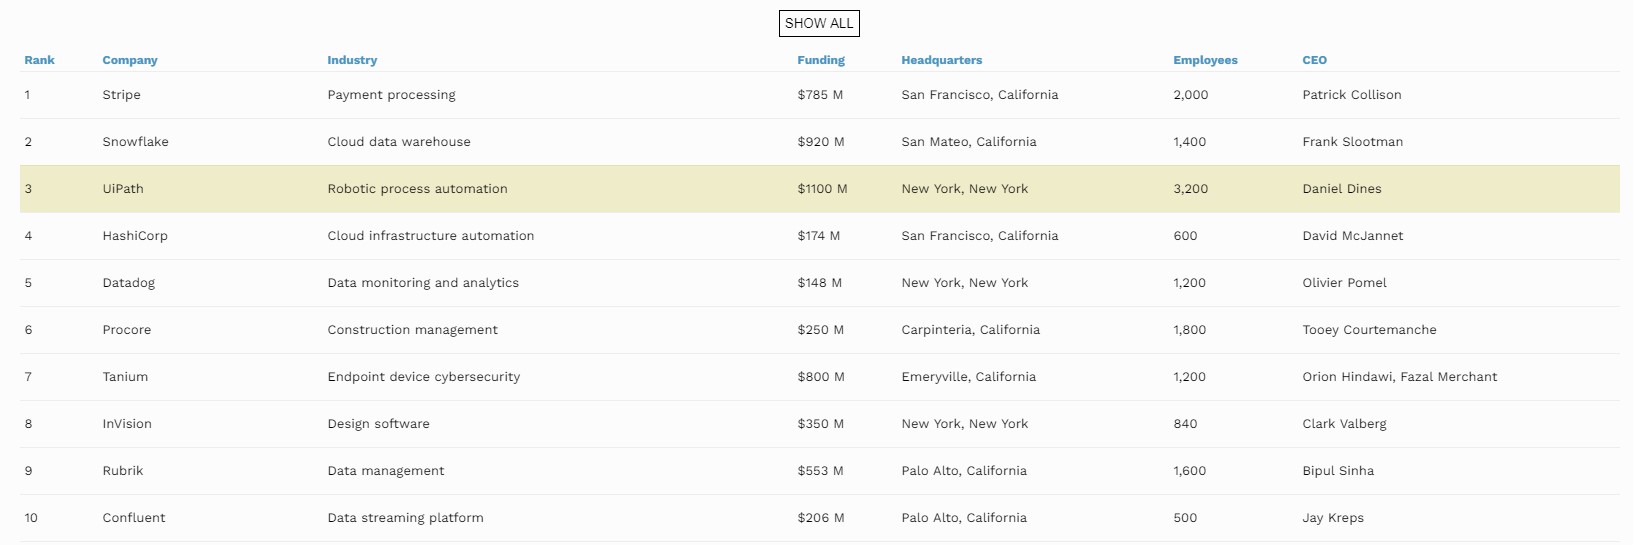
Task: Select the Procore table row
Action: point(820,330)
